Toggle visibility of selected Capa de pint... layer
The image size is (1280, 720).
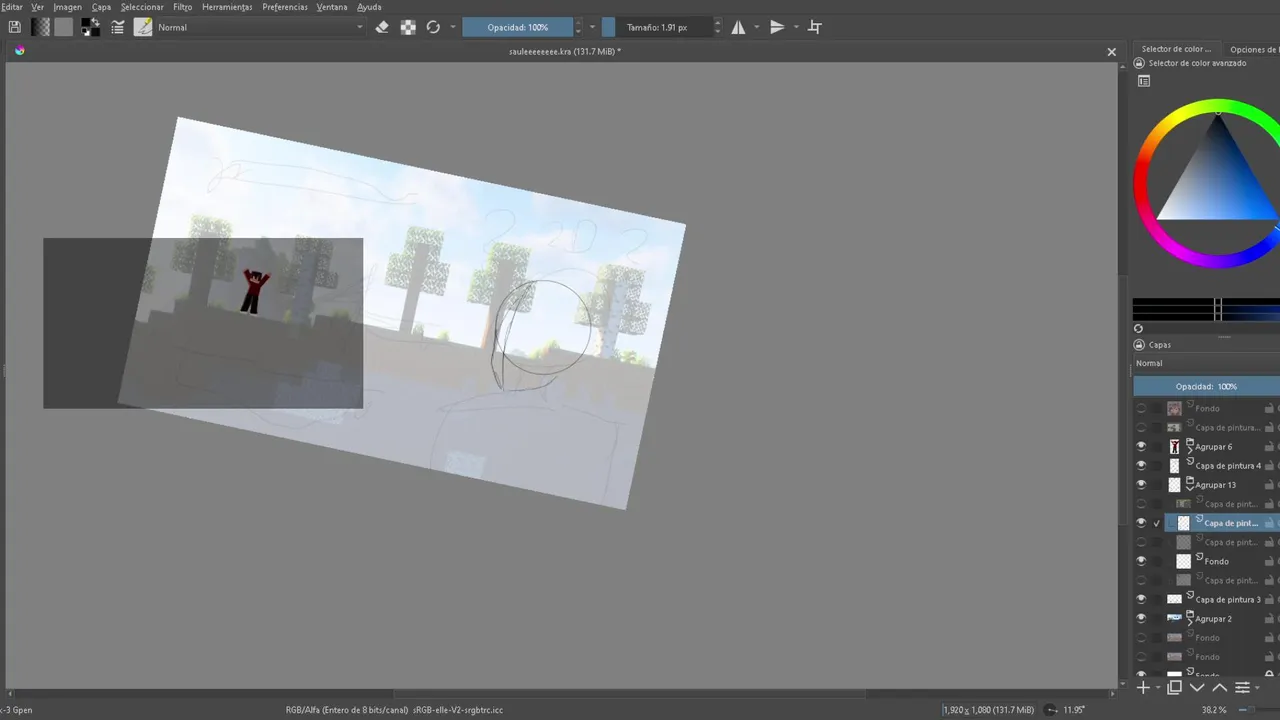1141,523
